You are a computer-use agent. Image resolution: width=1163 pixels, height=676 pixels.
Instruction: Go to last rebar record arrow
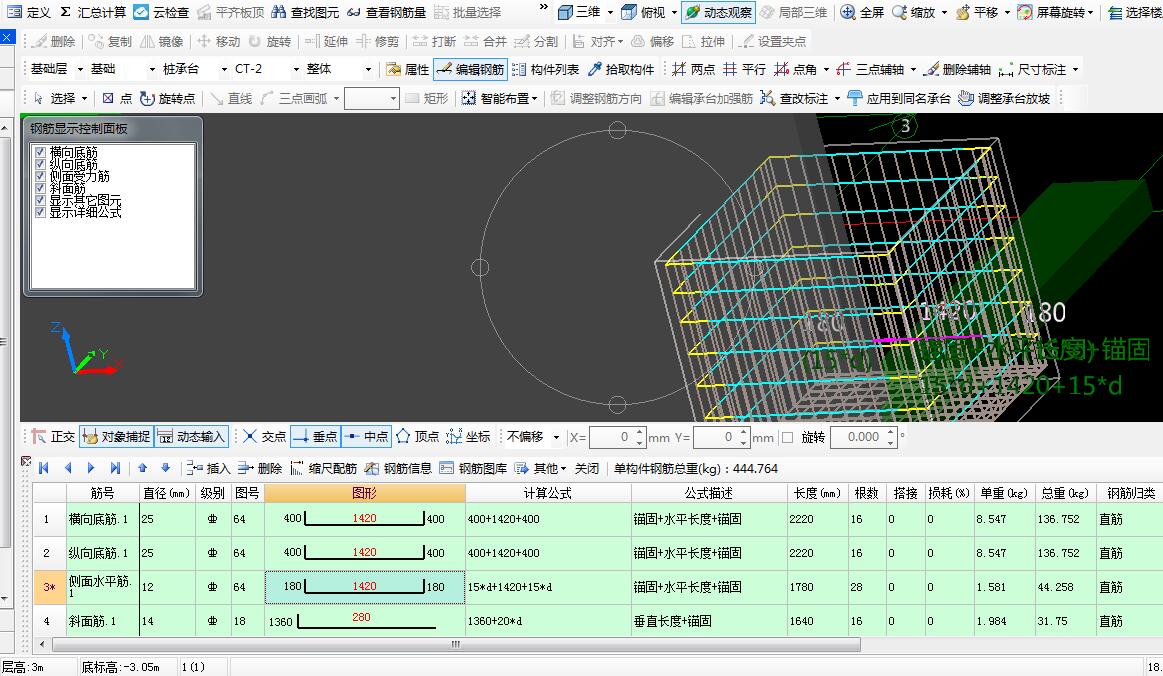click(x=115, y=468)
